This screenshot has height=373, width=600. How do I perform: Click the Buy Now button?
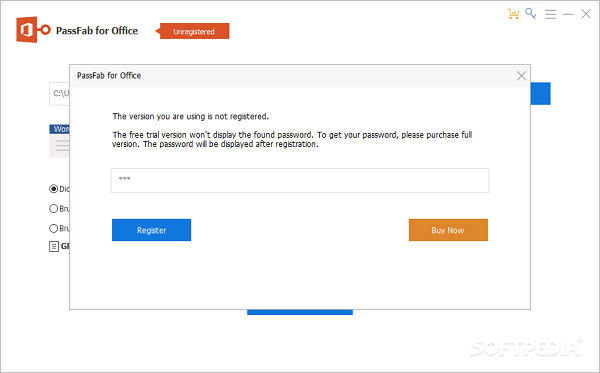point(448,230)
